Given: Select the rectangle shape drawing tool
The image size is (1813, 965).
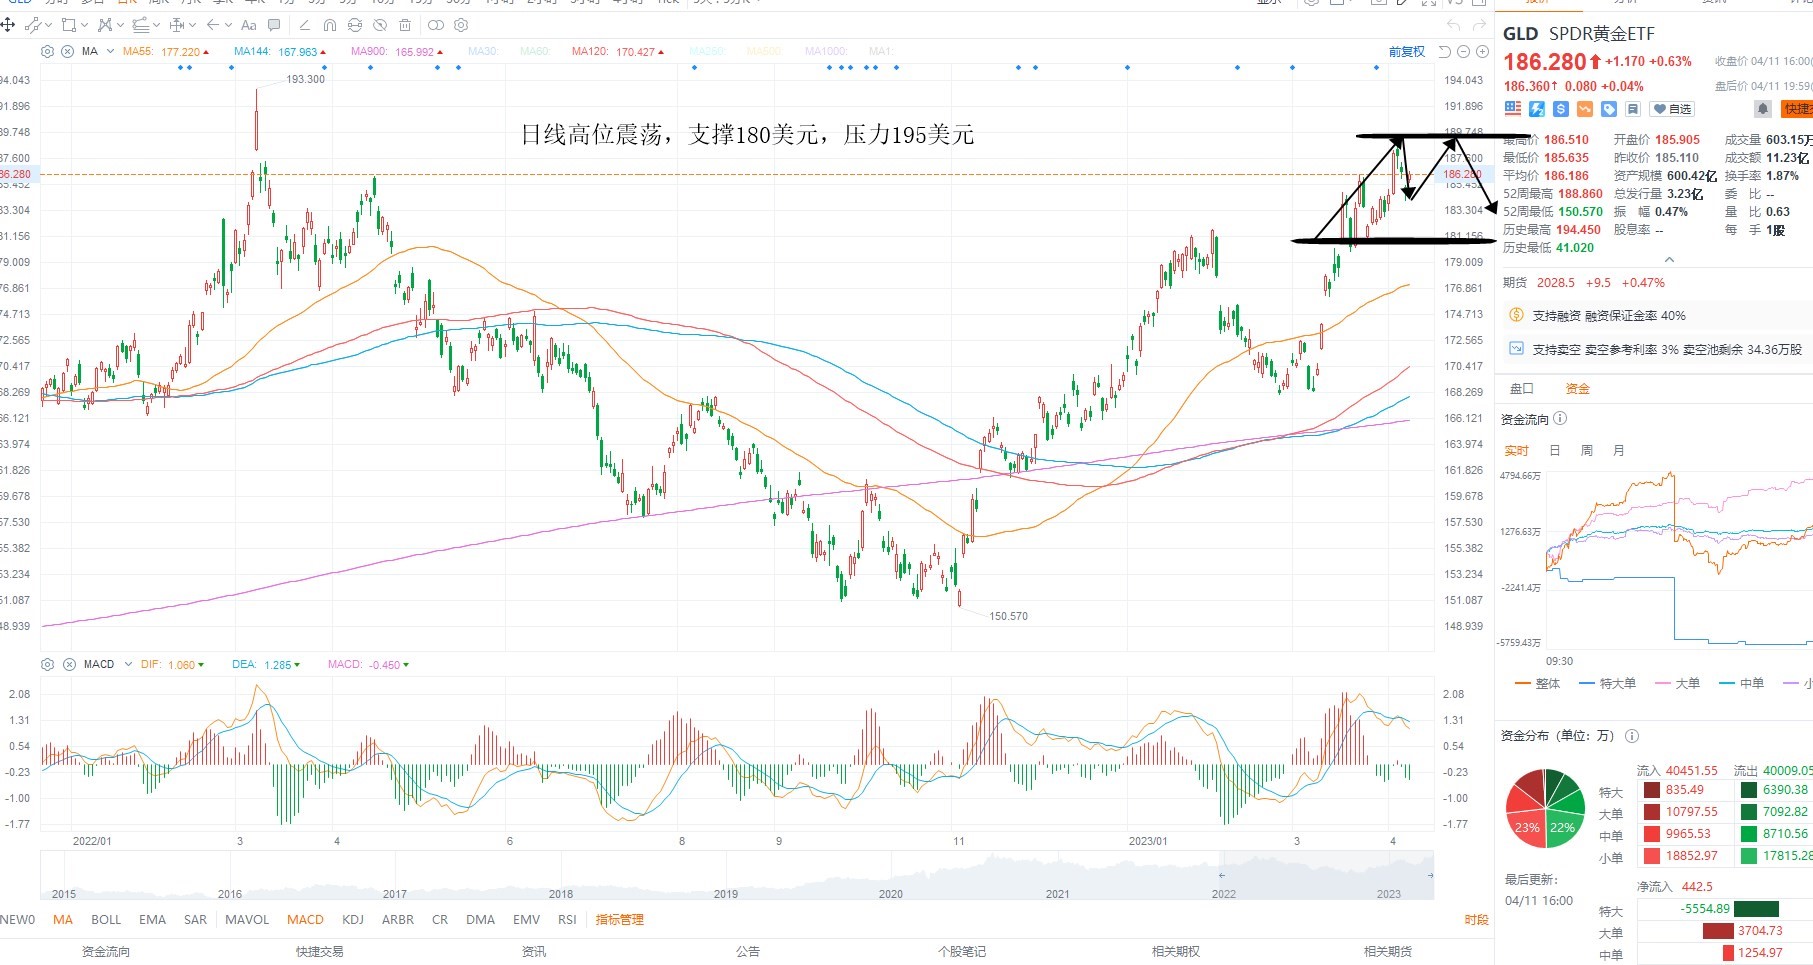Looking at the screenshot, I should coord(69,24).
